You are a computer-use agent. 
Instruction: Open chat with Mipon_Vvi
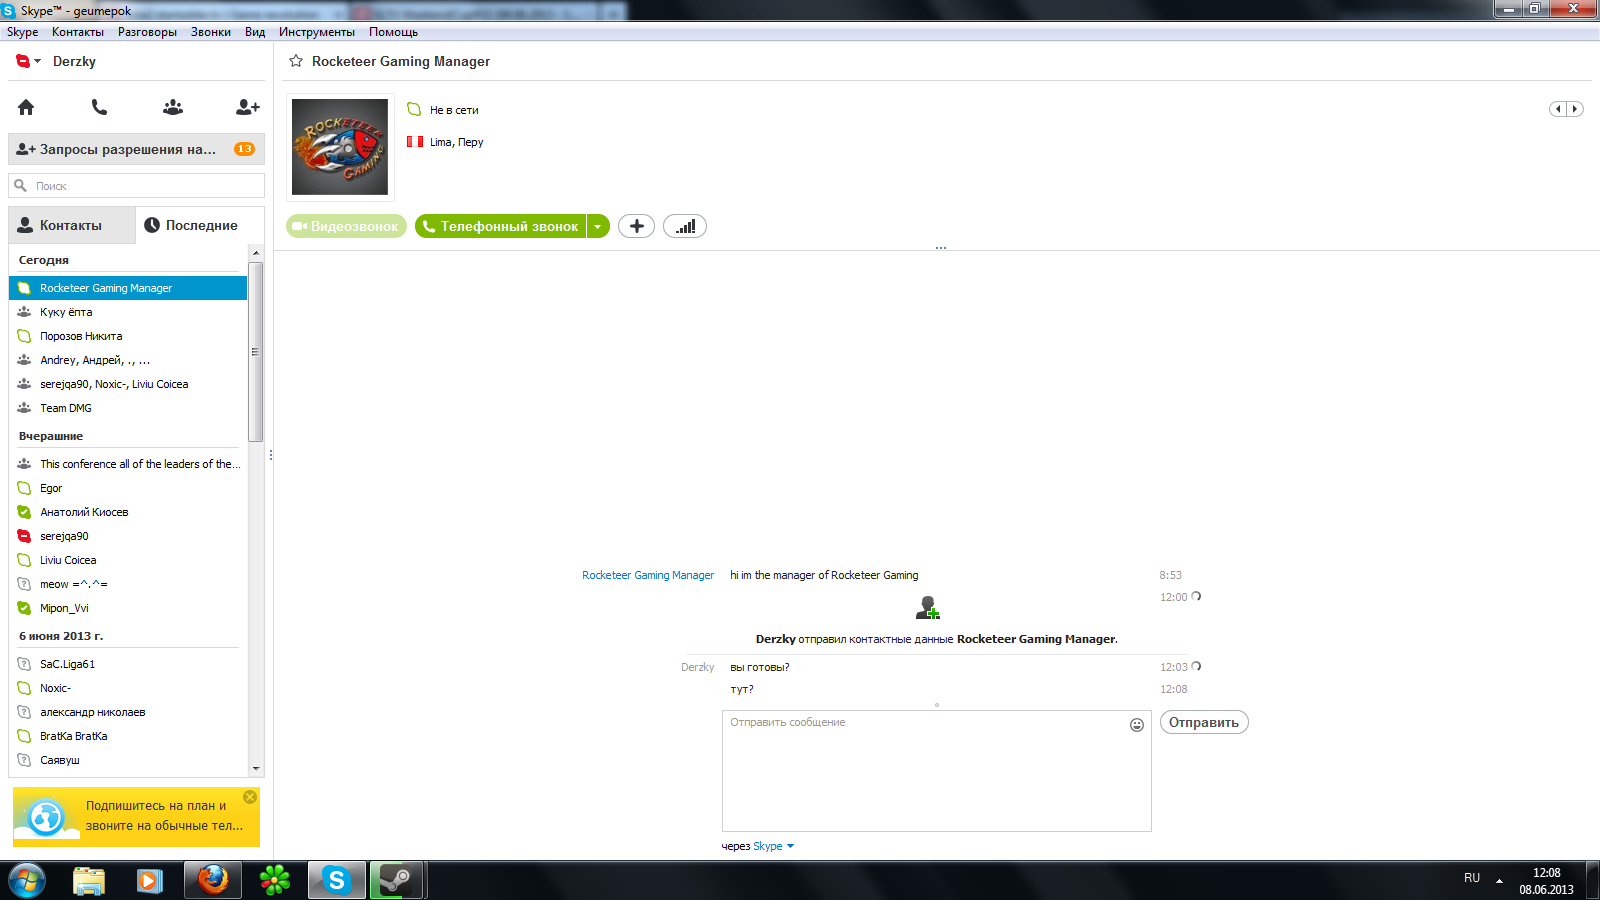click(x=128, y=608)
